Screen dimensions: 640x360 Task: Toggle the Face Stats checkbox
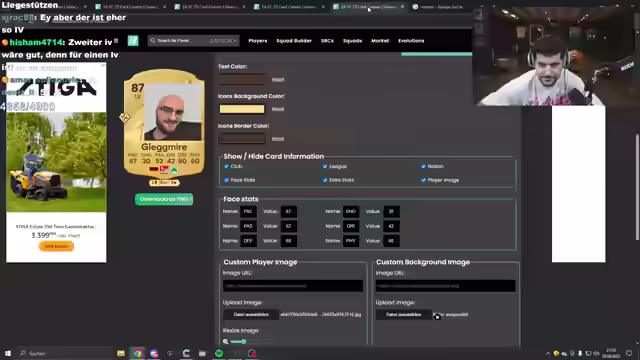(226, 180)
